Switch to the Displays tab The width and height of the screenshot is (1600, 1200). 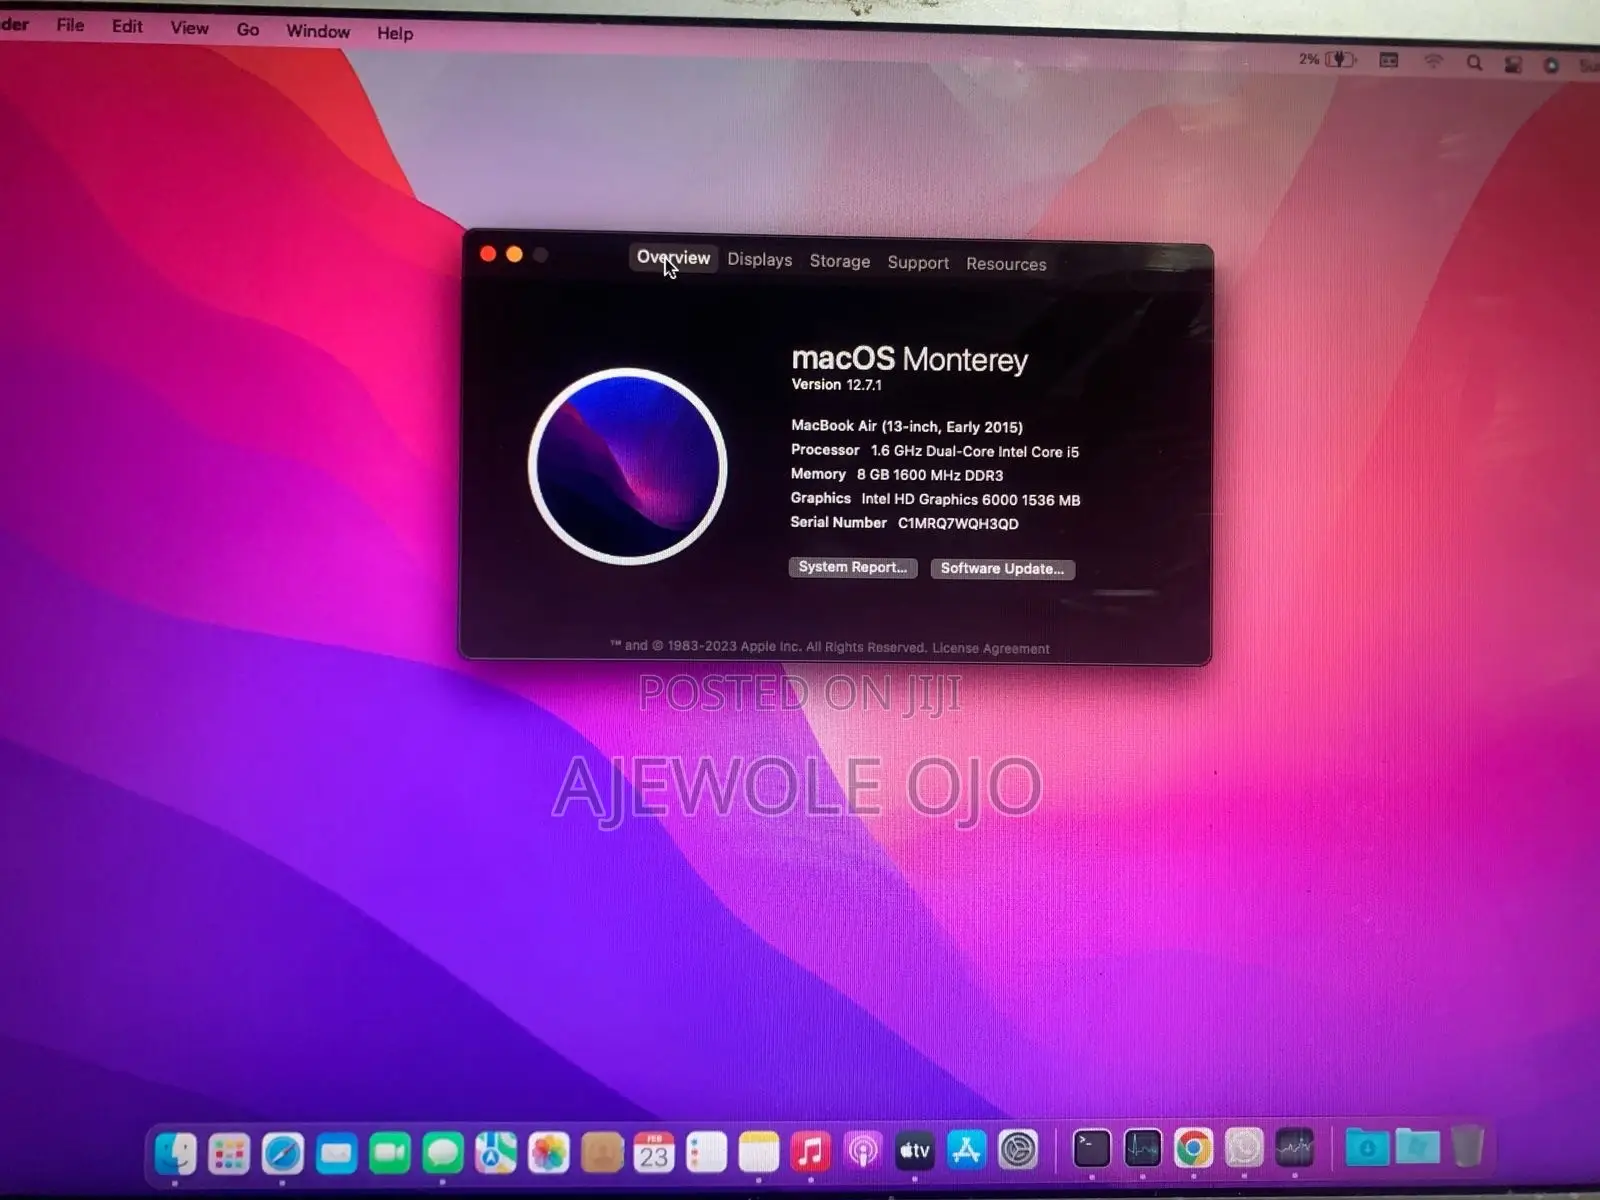tap(759, 259)
